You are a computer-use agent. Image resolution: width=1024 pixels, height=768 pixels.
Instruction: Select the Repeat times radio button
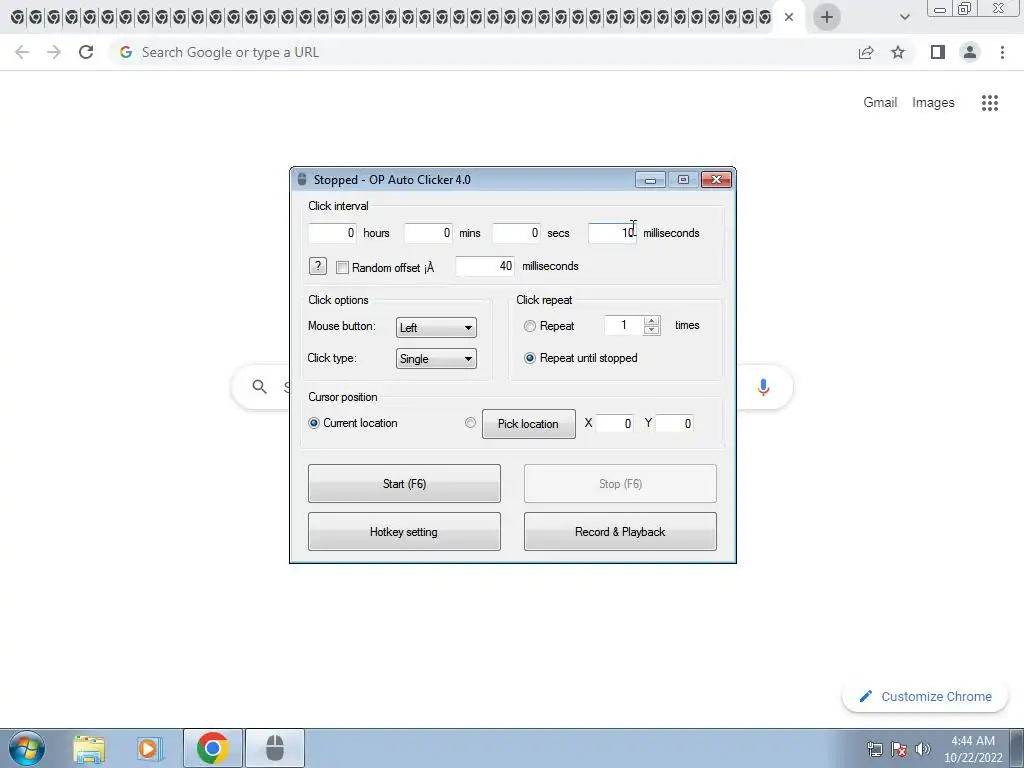(x=530, y=326)
